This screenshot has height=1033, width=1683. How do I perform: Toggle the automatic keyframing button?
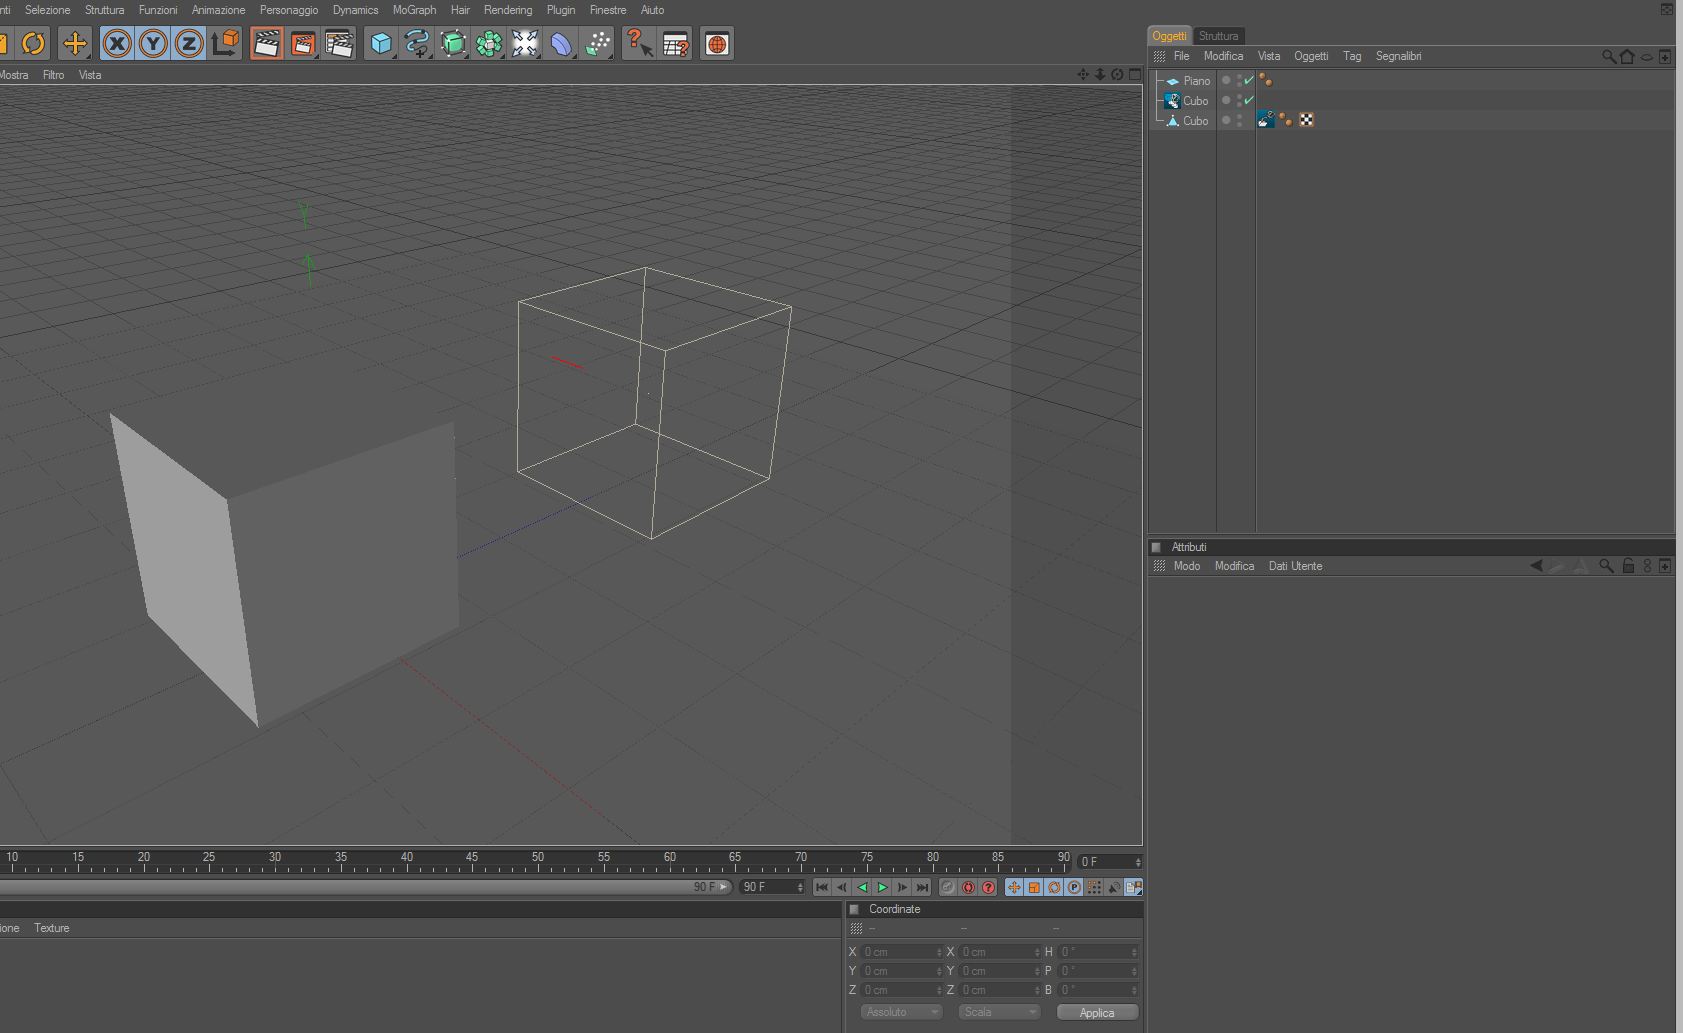pos(968,887)
